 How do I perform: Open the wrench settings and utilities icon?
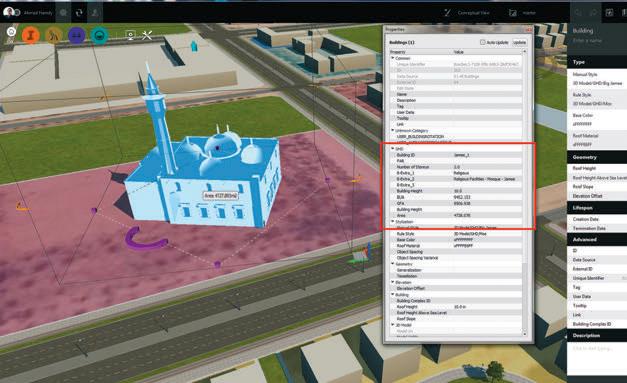tap(147, 35)
